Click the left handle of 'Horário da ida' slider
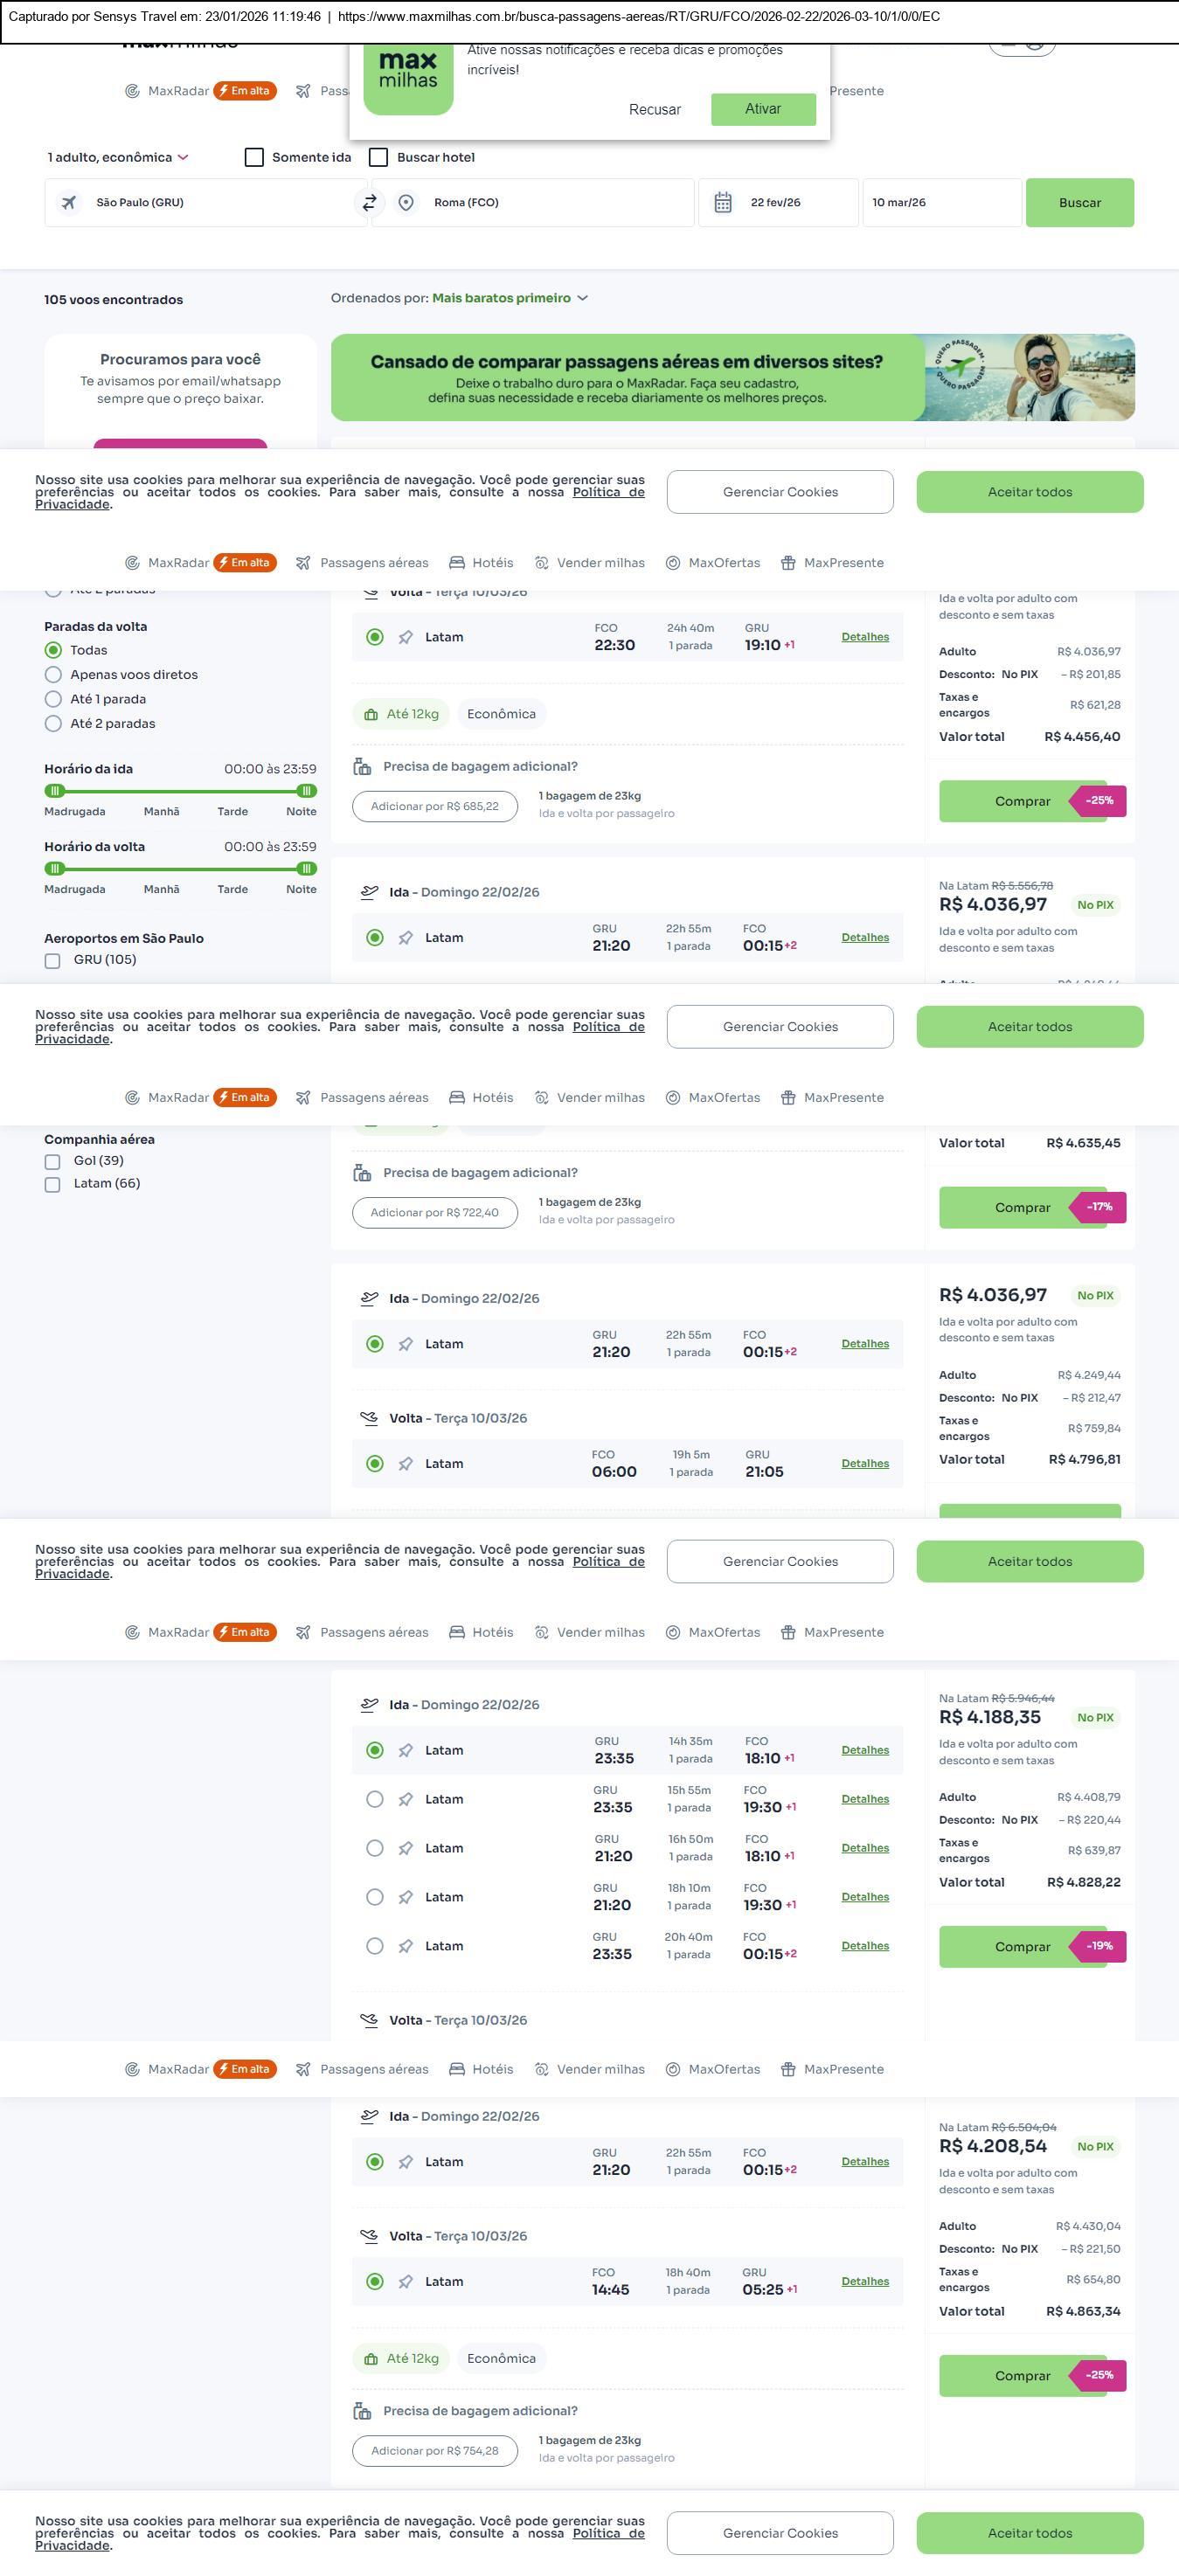This screenshot has width=1179, height=2576. (55, 791)
